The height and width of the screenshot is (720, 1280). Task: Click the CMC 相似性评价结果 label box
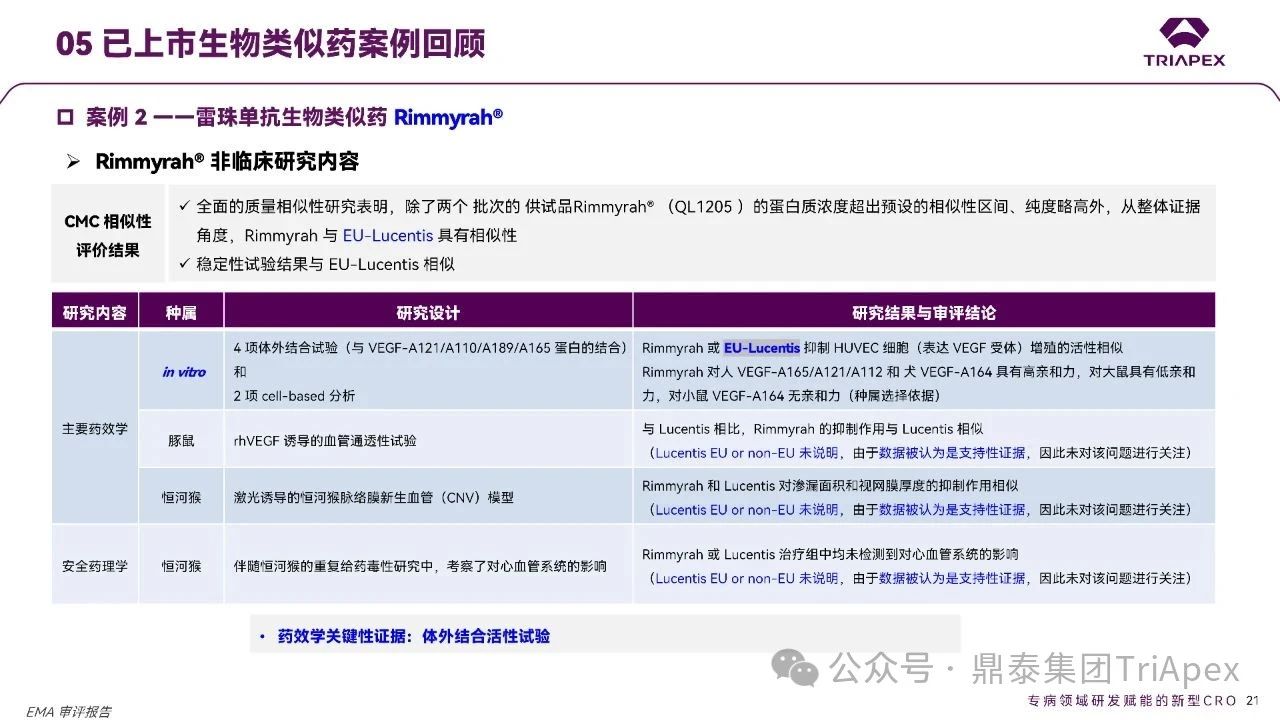tap(108, 236)
